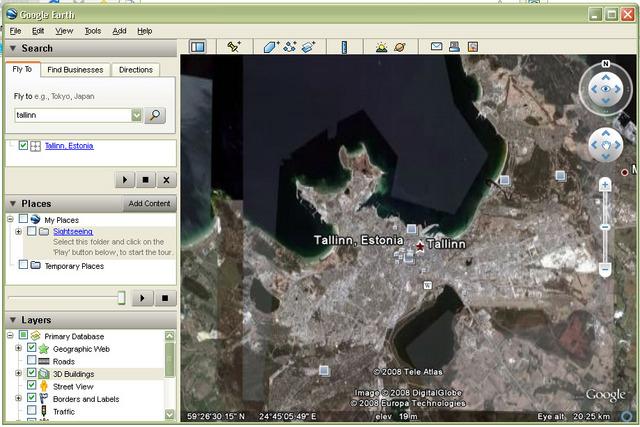
Task: Switch to Sky view planet icon
Action: (400, 47)
